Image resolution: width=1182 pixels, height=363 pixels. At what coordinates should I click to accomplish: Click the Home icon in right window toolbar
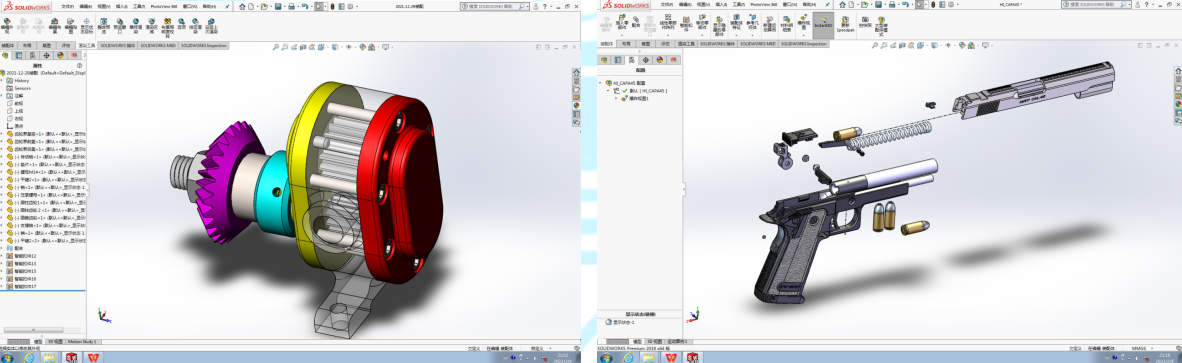pyautogui.click(x=842, y=5)
